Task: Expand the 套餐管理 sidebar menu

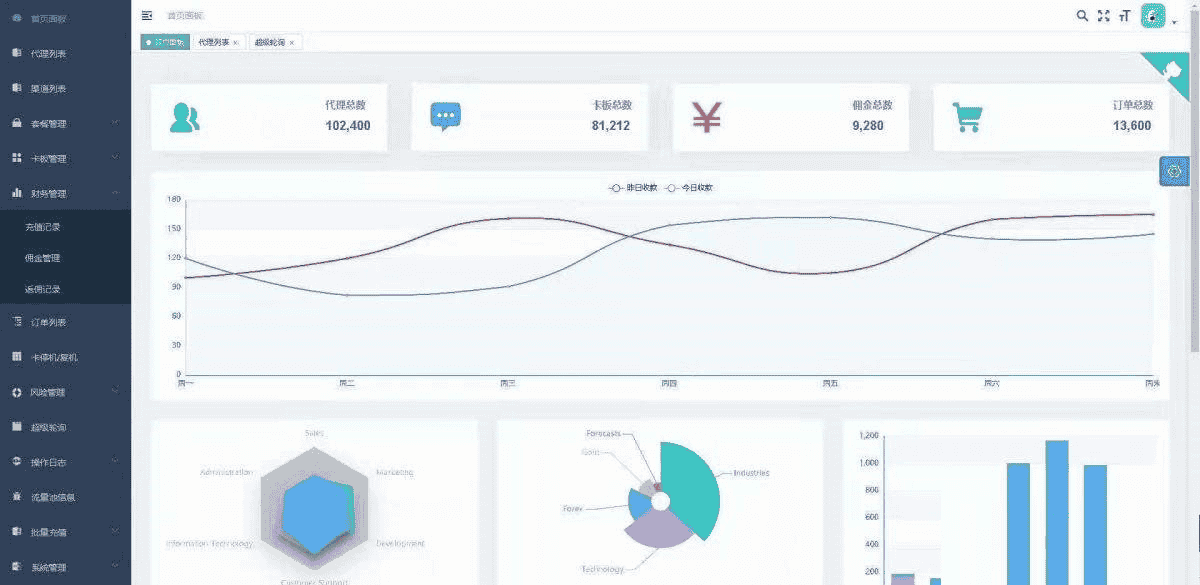Action: click(65, 124)
